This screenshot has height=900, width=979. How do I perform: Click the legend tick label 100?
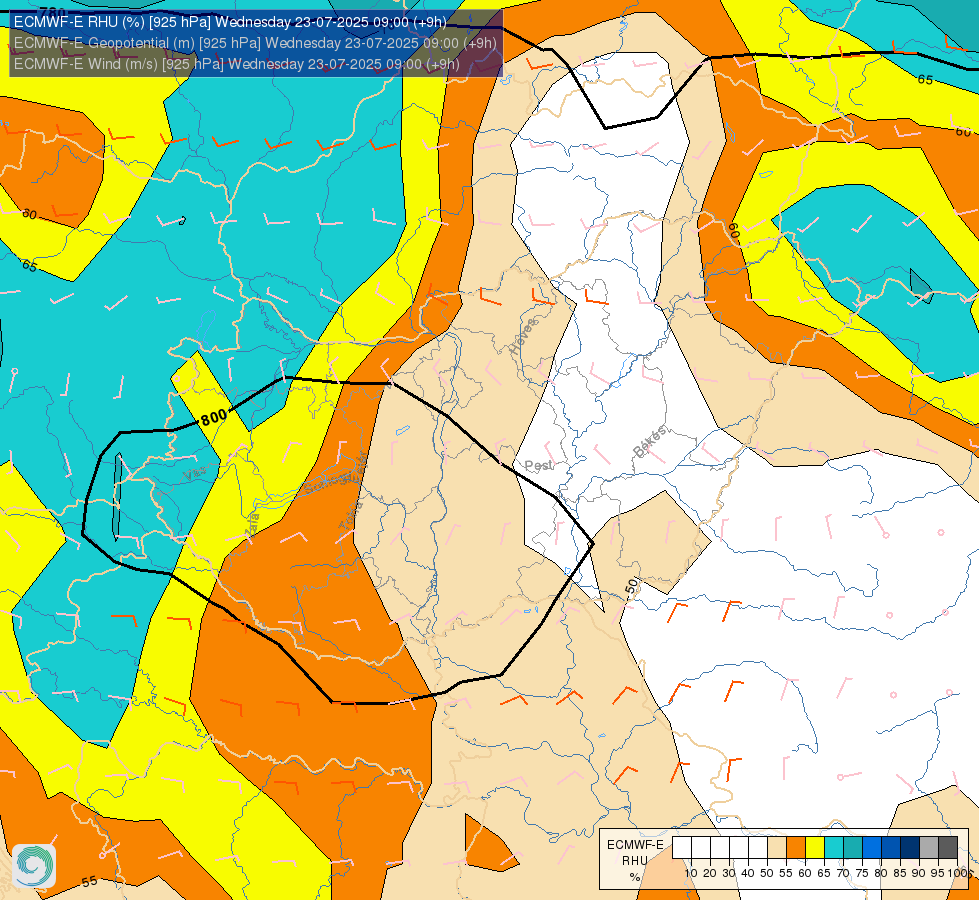click(957, 874)
